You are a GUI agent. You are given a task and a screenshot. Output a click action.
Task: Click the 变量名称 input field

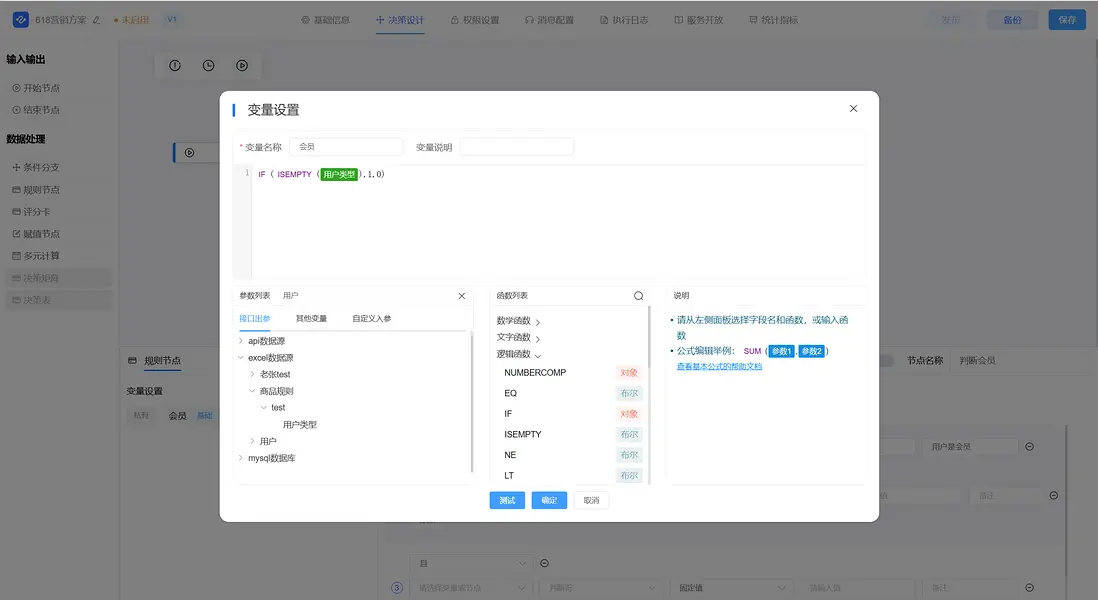tap(346, 147)
